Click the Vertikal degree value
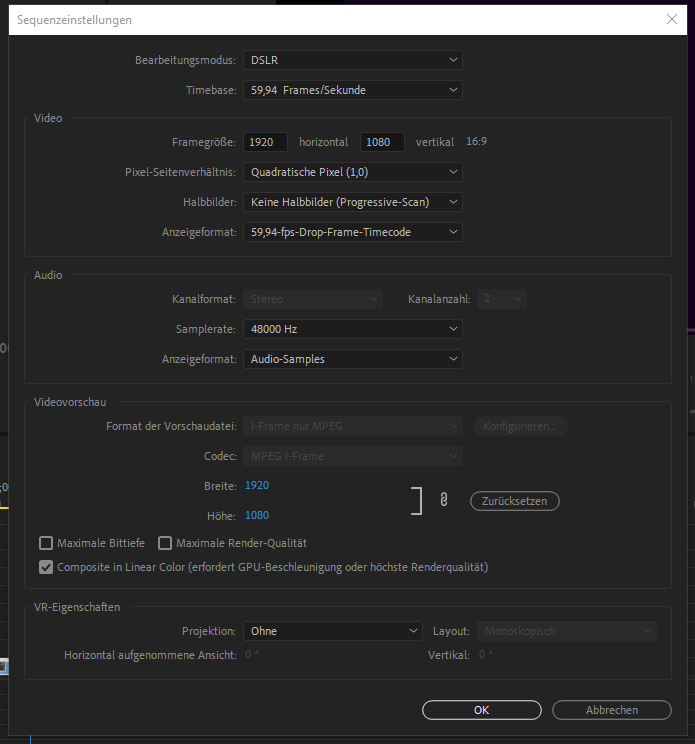 point(486,654)
